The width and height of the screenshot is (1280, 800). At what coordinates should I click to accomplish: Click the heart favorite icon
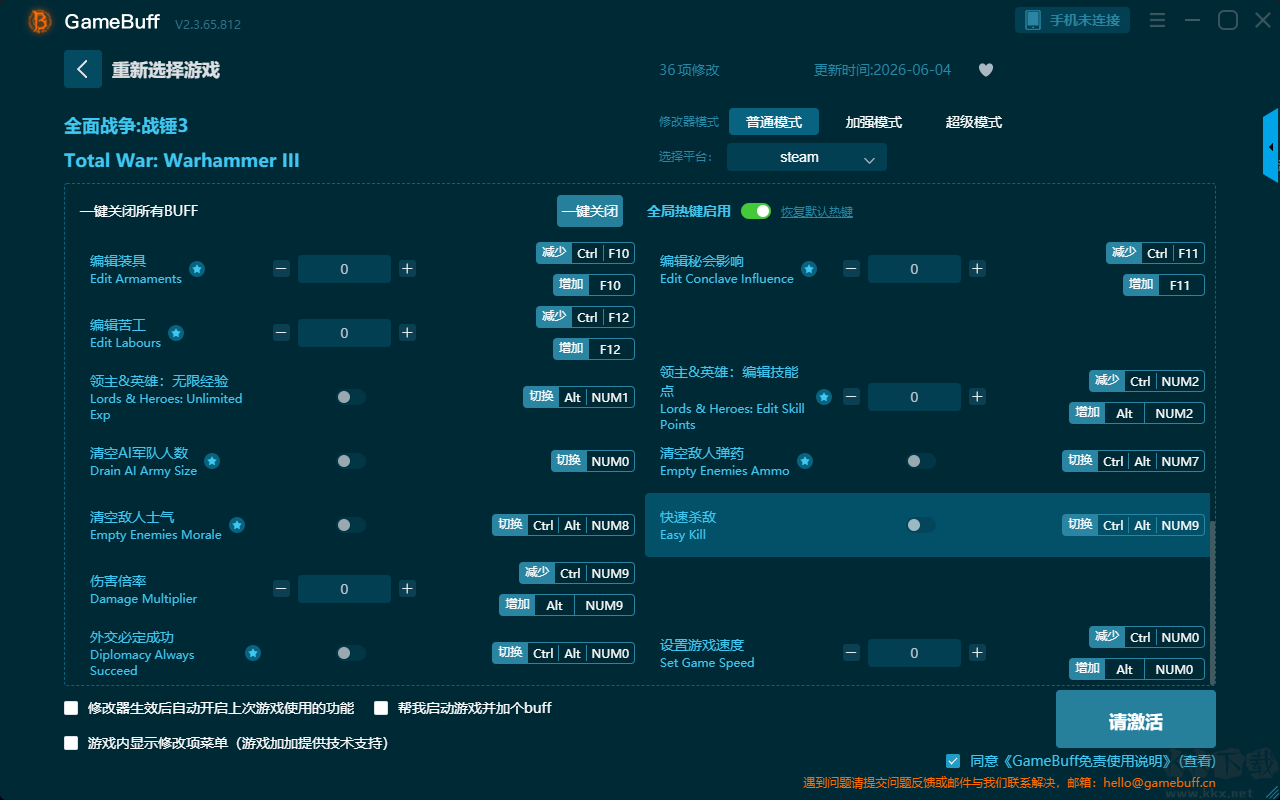point(985,70)
